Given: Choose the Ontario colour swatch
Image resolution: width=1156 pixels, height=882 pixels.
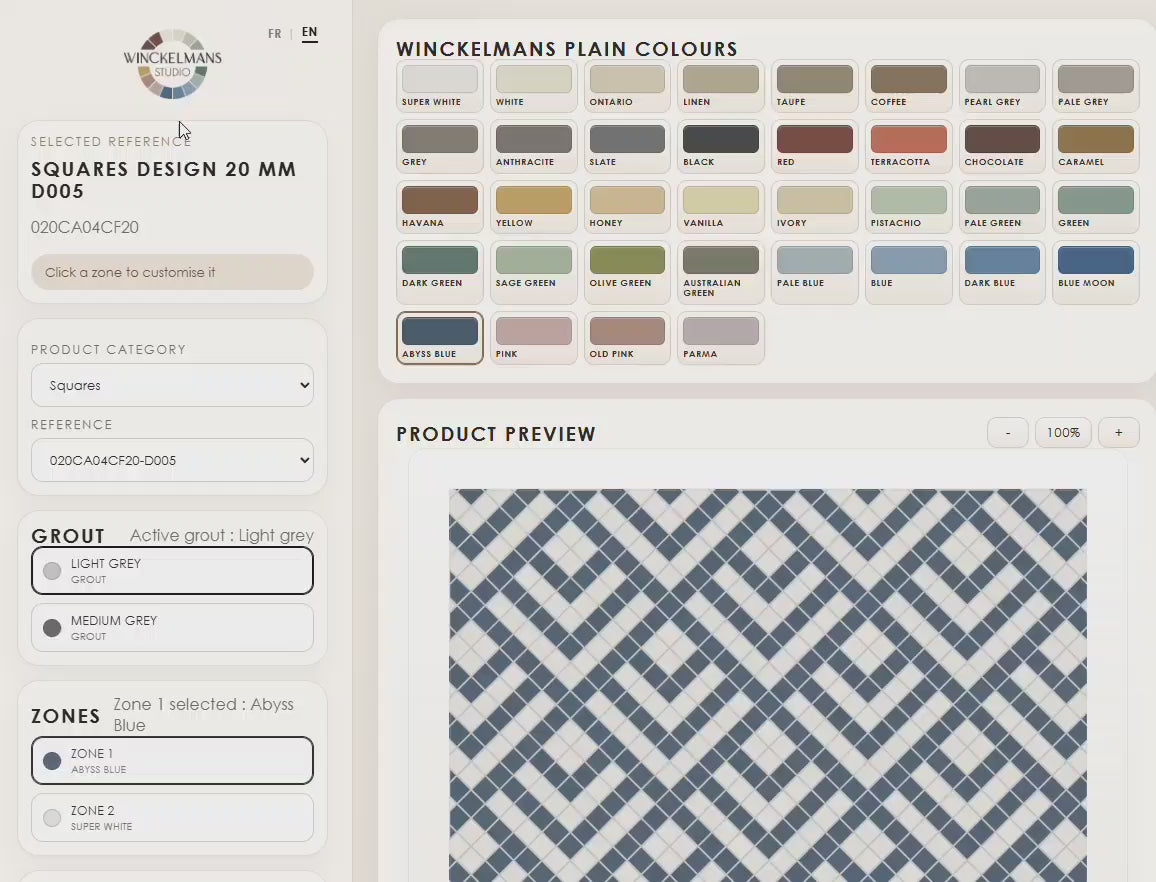Looking at the screenshot, I should 627,86.
